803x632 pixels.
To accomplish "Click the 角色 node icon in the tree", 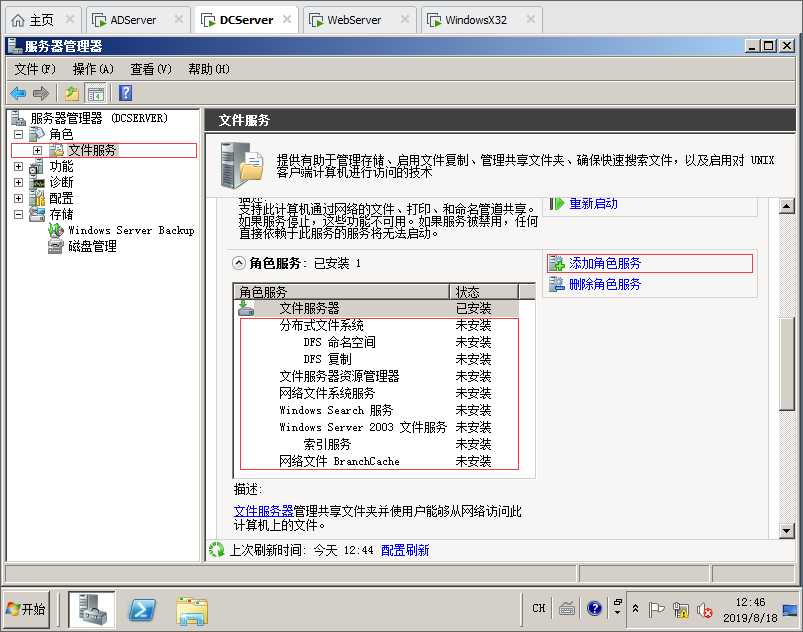I will click(x=37, y=134).
